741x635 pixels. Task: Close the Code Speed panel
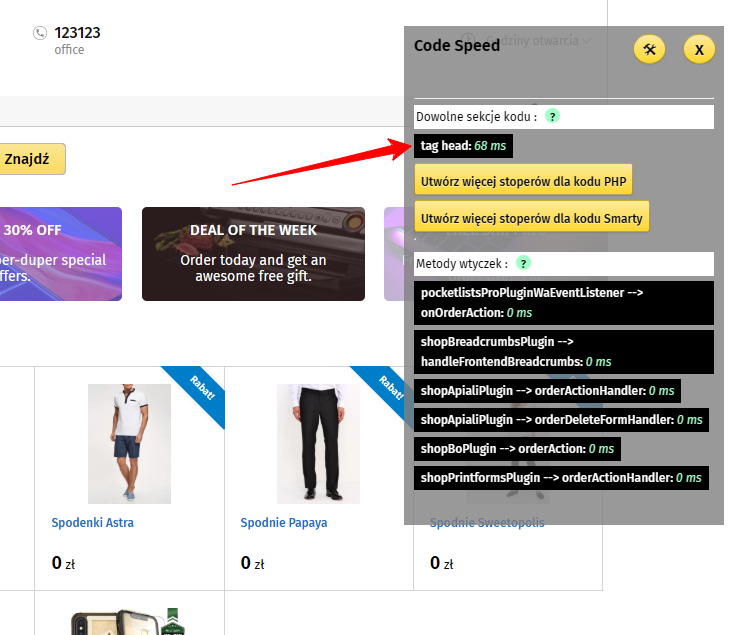pyautogui.click(x=699, y=49)
